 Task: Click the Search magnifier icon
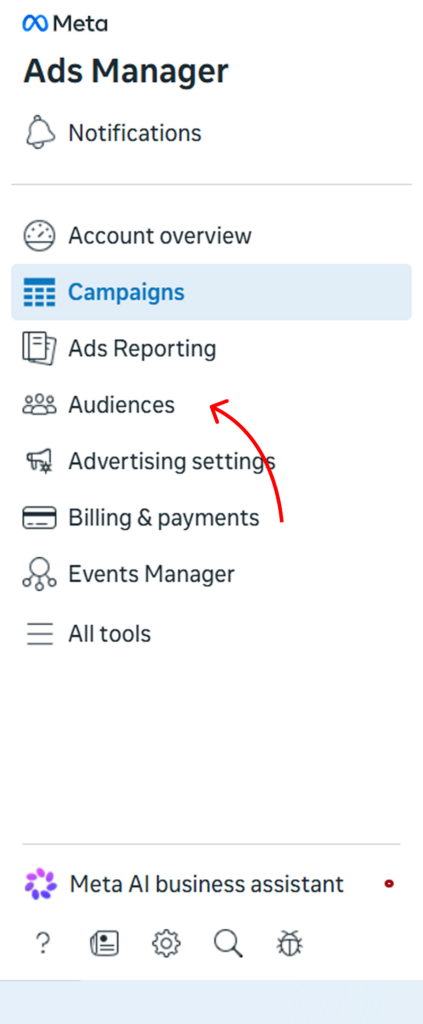[x=228, y=943]
